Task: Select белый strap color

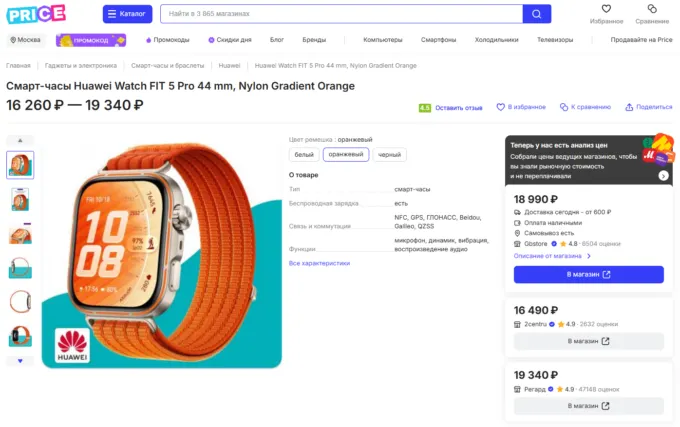Action: (x=304, y=155)
